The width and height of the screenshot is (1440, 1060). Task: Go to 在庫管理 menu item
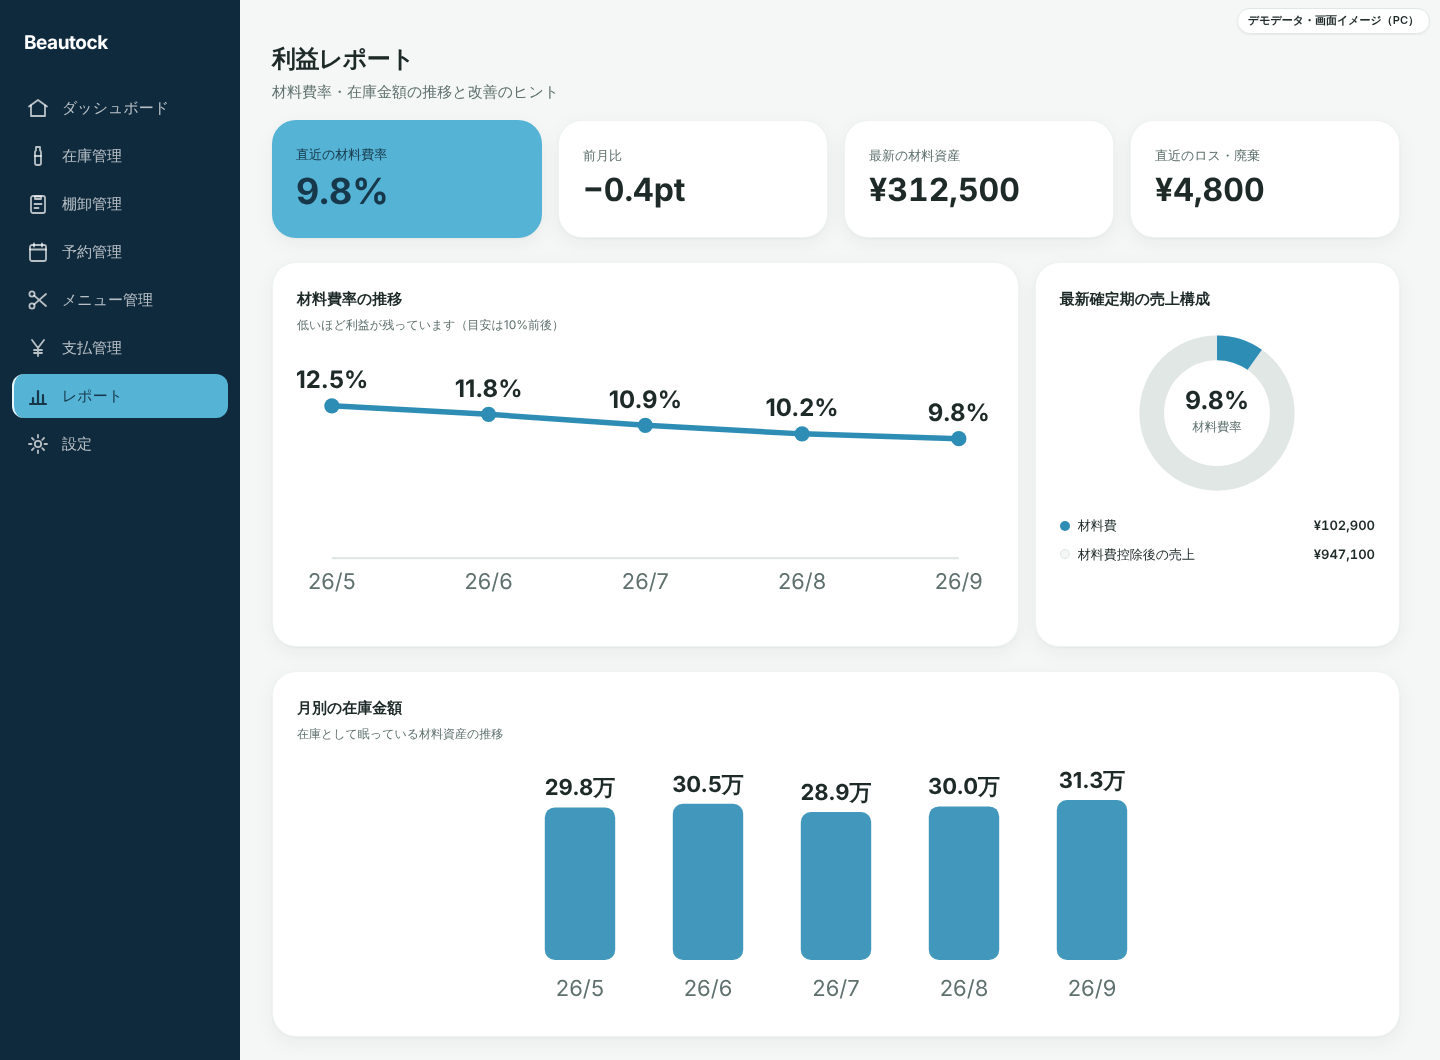point(120,156)
